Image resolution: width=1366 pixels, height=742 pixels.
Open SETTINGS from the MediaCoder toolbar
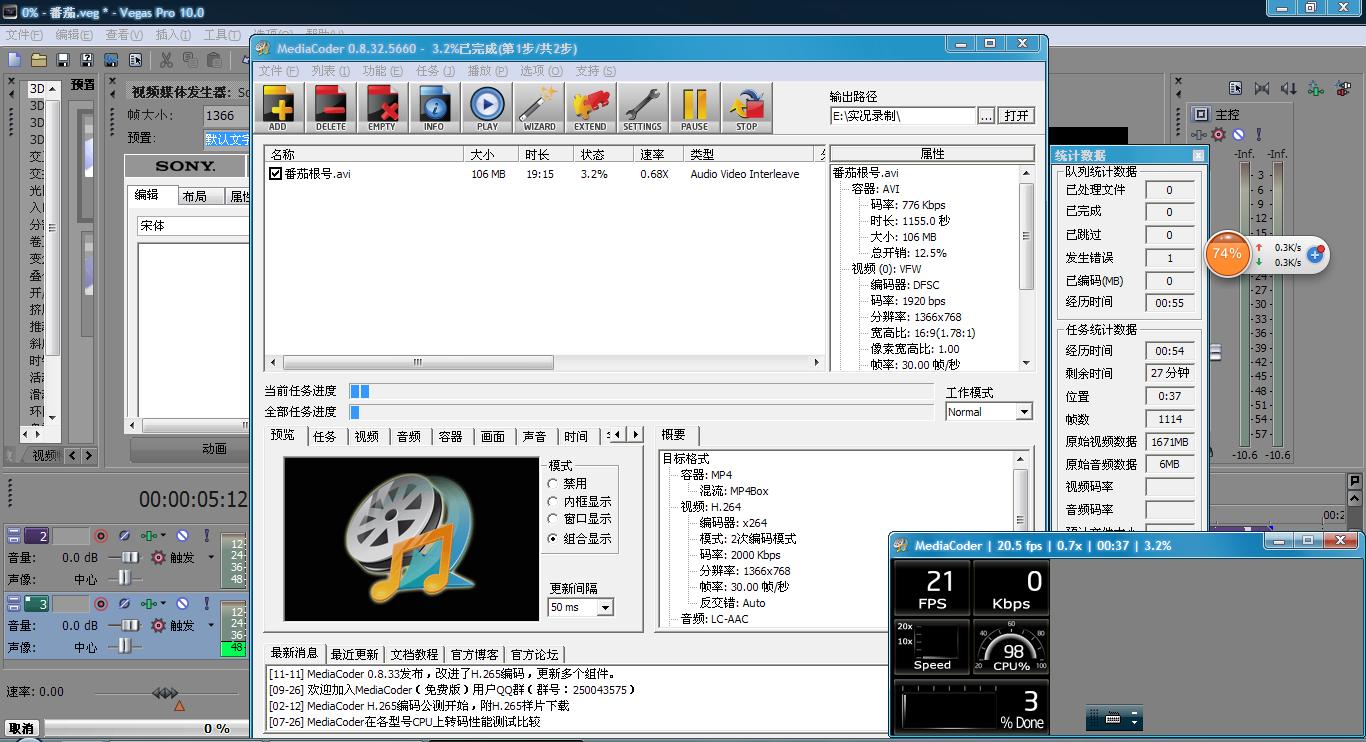coord(642,108)
